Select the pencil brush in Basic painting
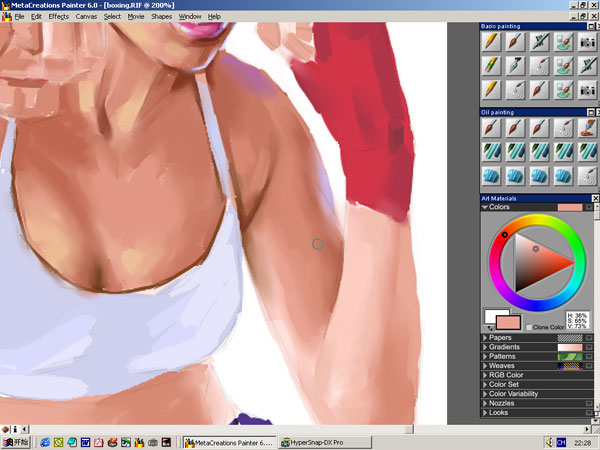 491,42
